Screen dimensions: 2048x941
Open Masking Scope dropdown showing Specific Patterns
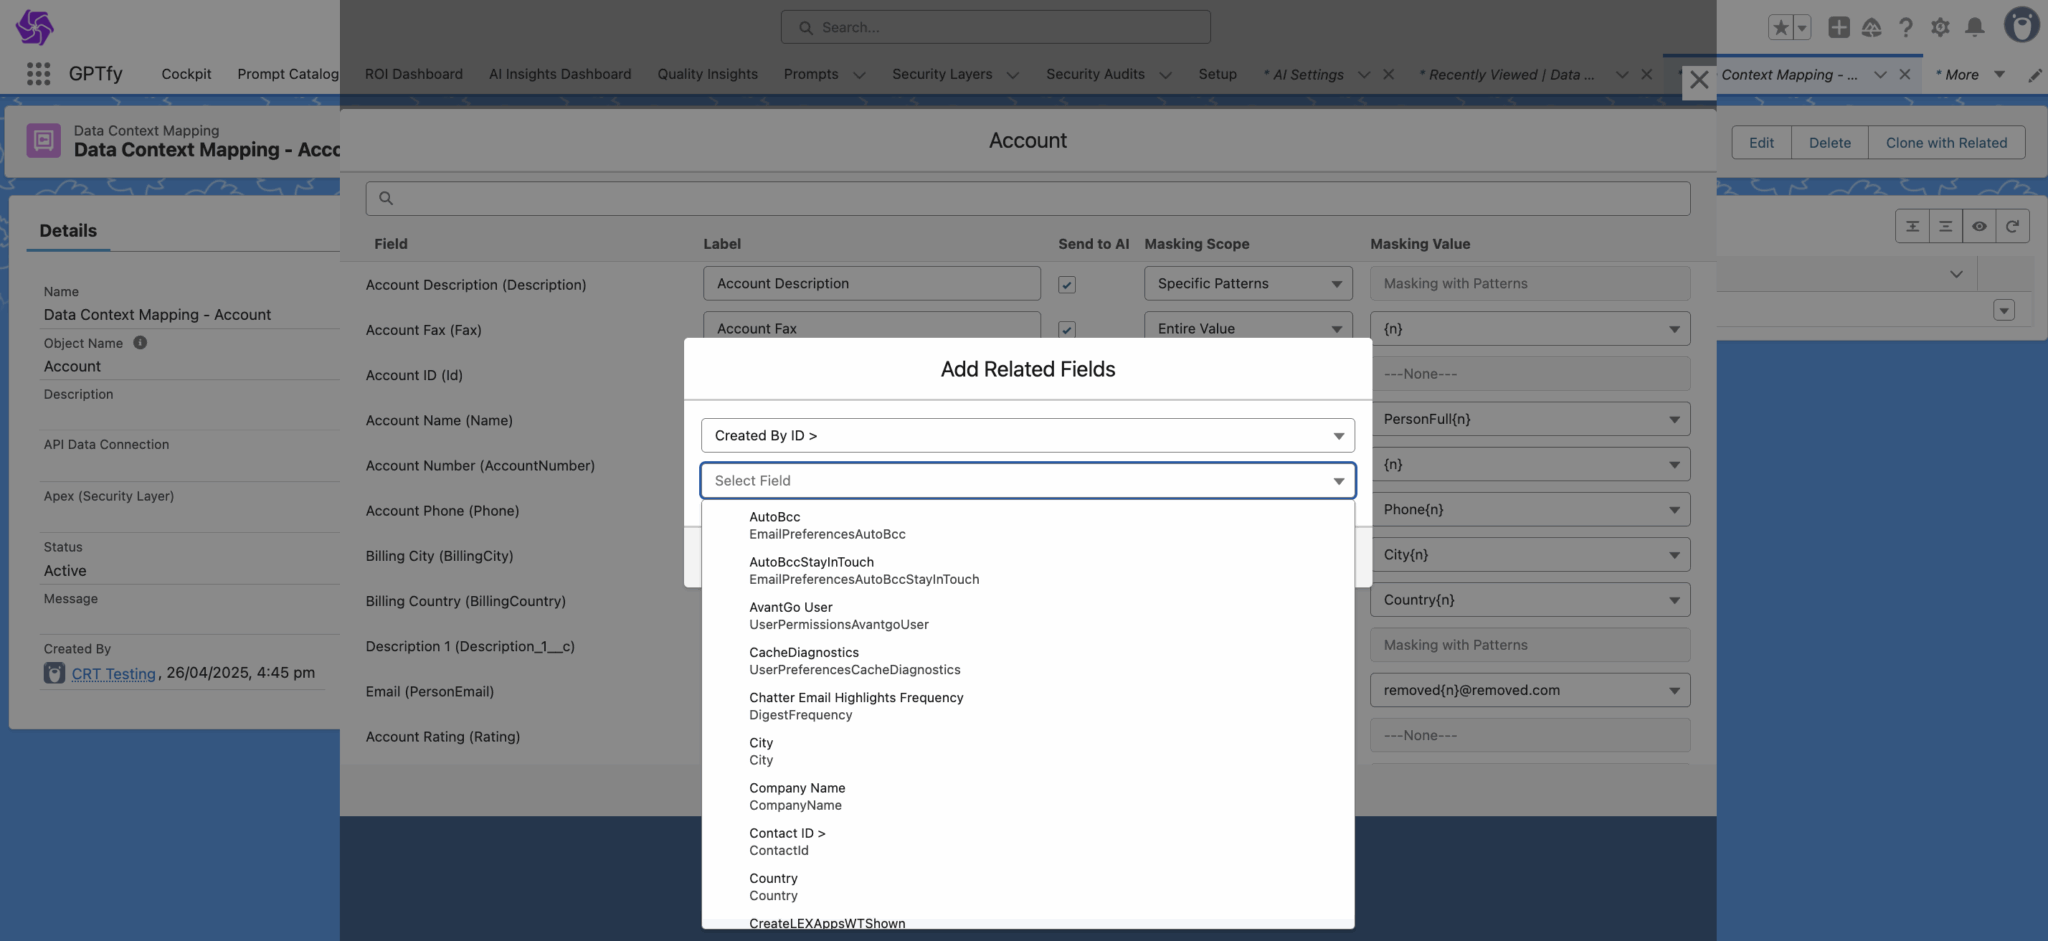[x=1247, y=284]
